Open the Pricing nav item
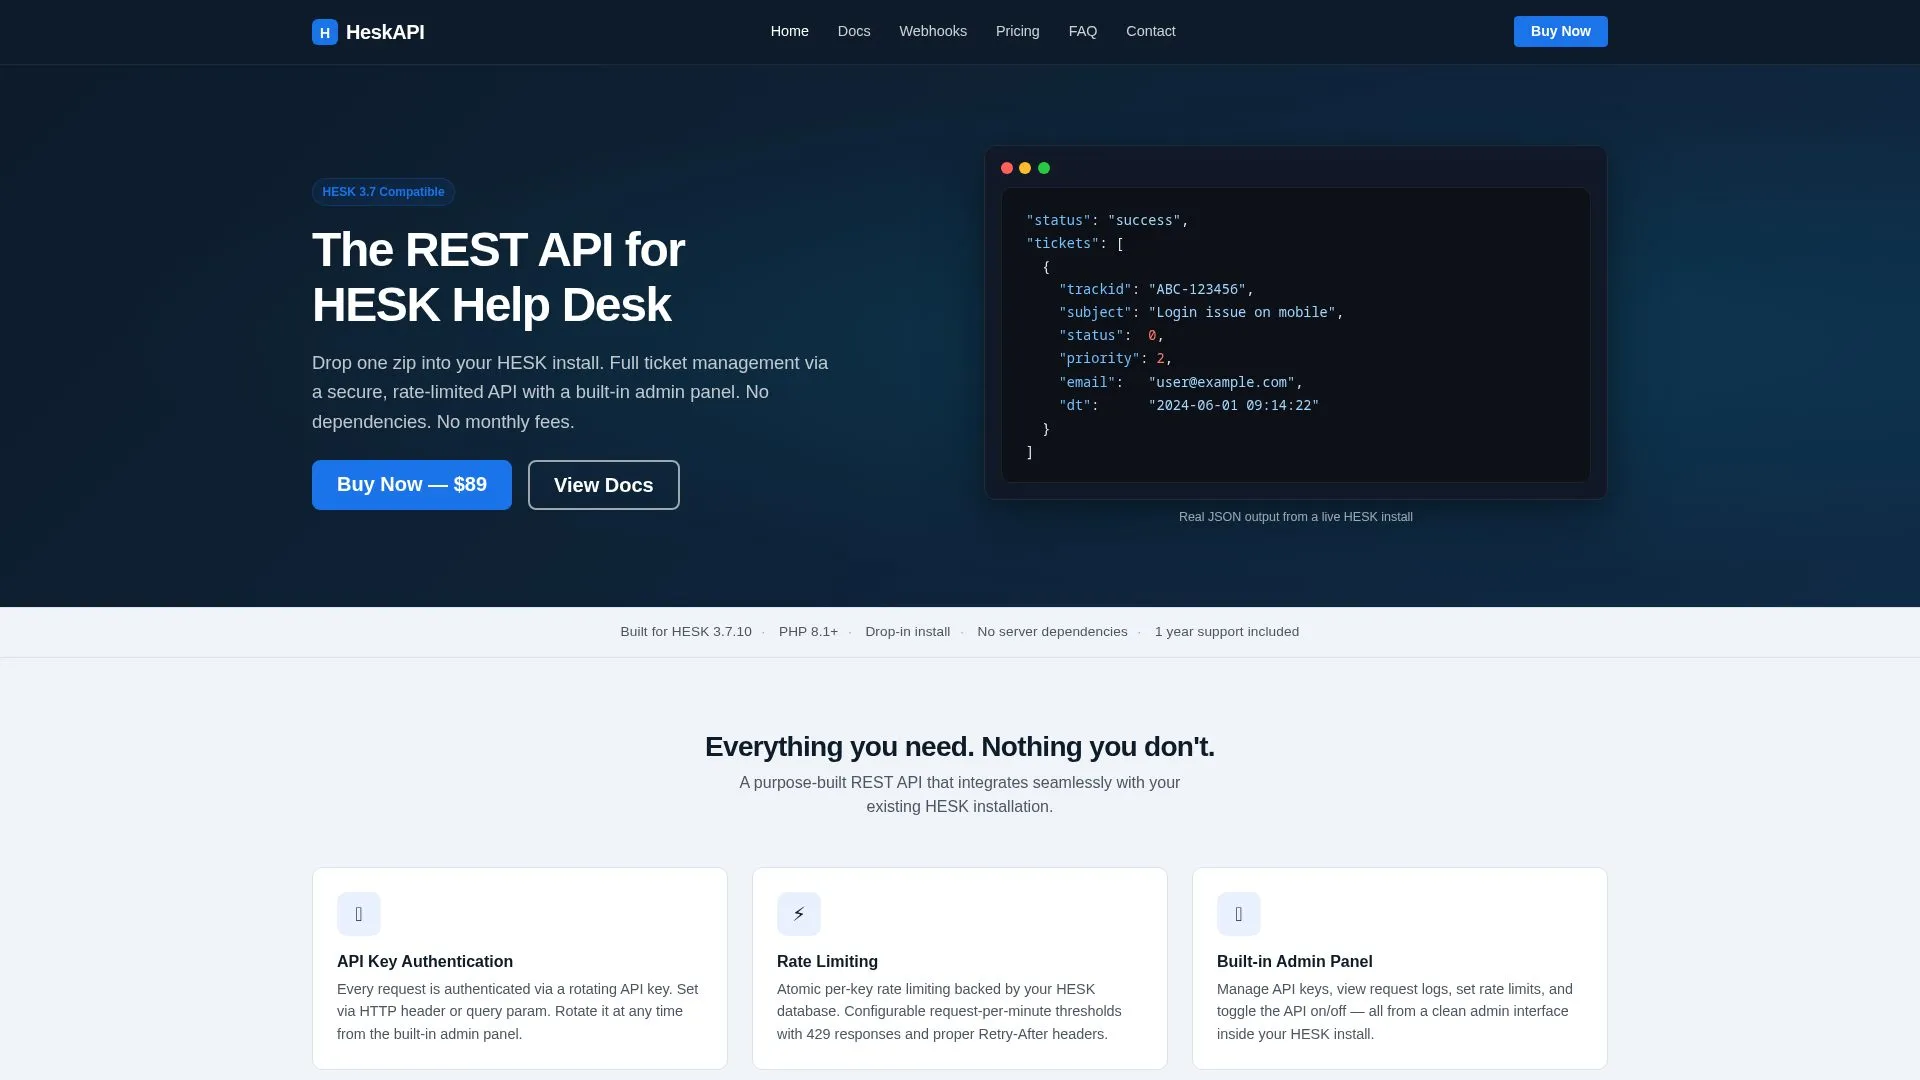Viewport: 1920px width, 1080px height. tap(1017, 31)
